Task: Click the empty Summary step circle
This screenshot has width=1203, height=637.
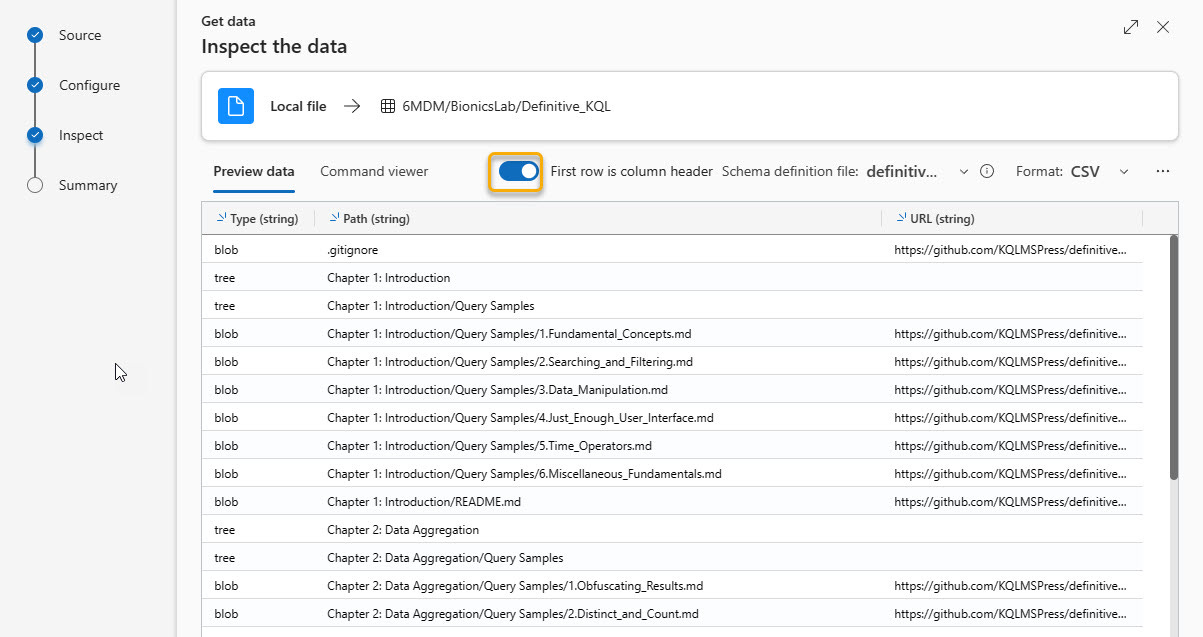Action: [x=35, y=185]
